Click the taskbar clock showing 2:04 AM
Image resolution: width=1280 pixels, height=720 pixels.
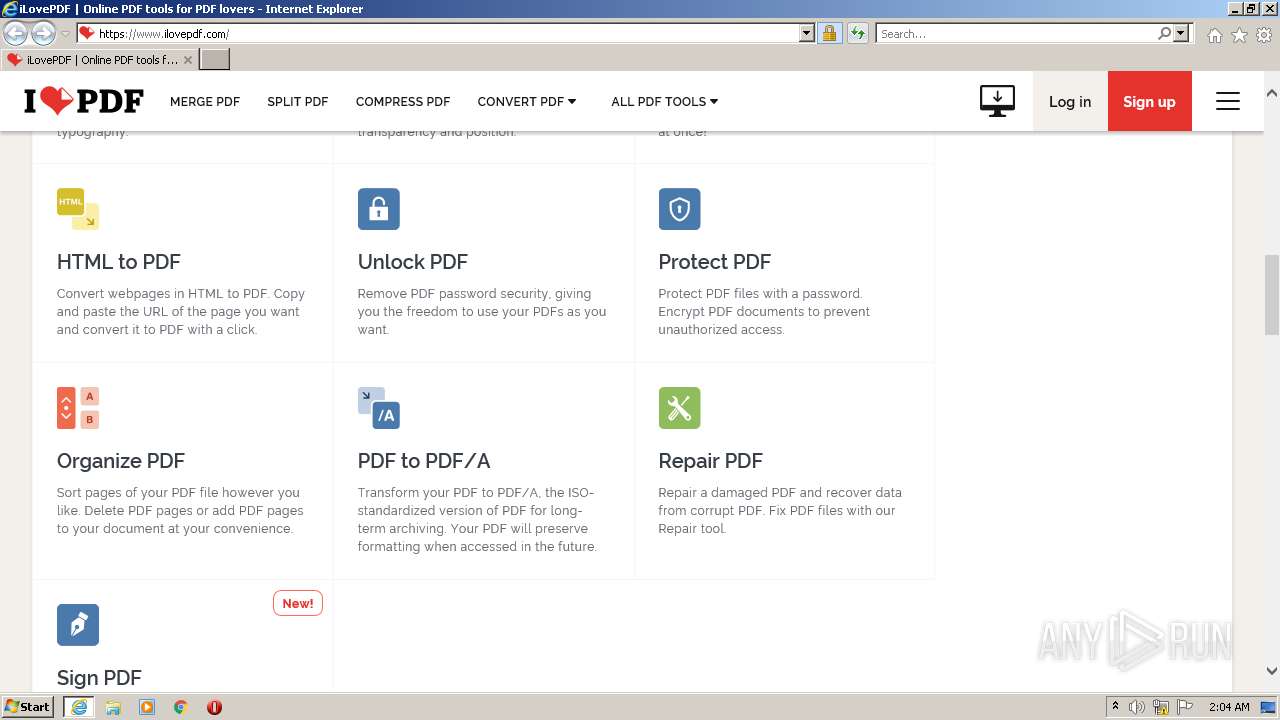click(1229, 707)
